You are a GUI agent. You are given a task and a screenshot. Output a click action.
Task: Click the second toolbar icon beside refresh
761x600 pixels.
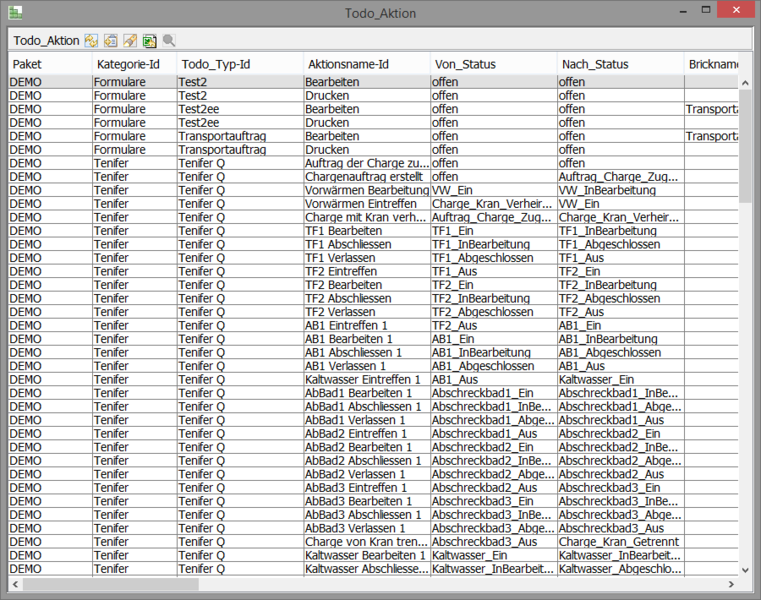pos(111,41)
